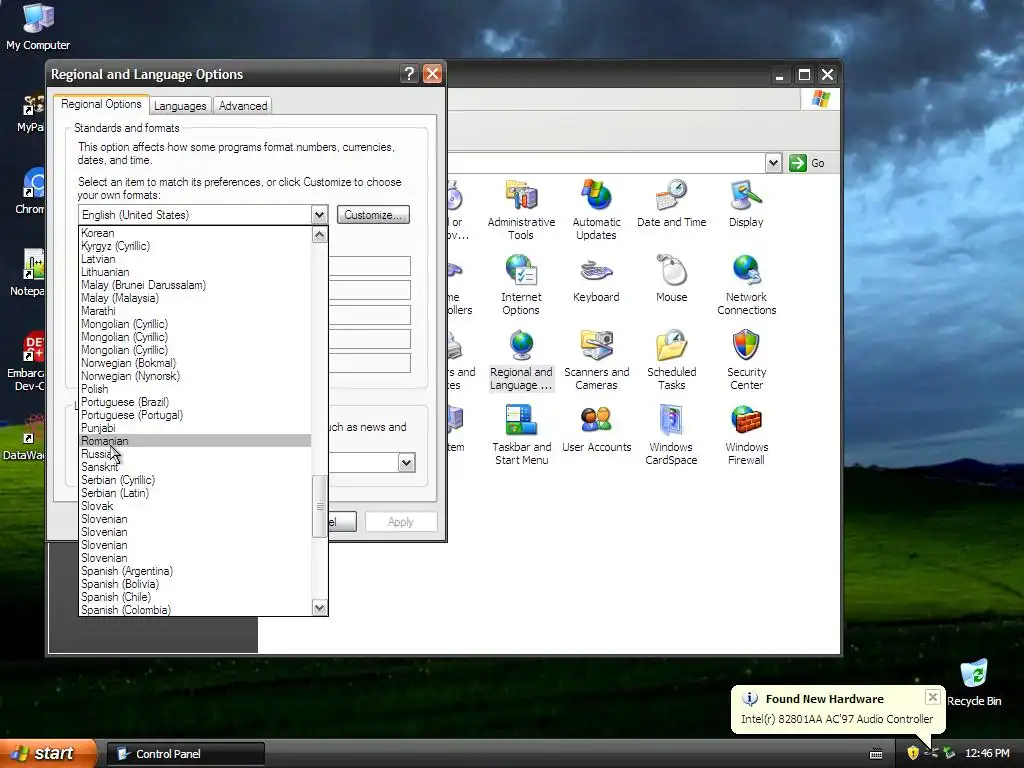This screenshot has height=768, width=1024.
Task: Open Security Center icon
Action: tap(746, 359)
